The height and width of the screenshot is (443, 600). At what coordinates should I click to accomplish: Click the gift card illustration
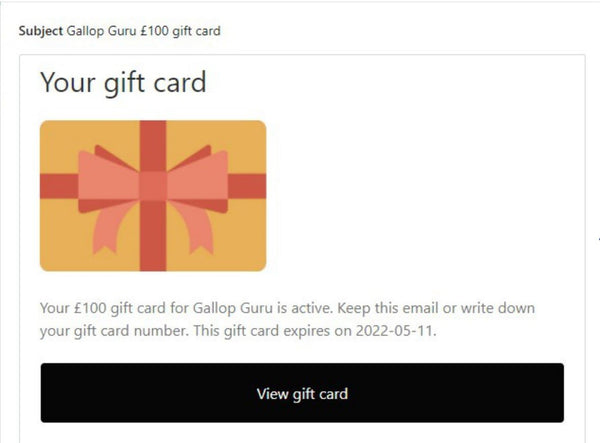153,195
